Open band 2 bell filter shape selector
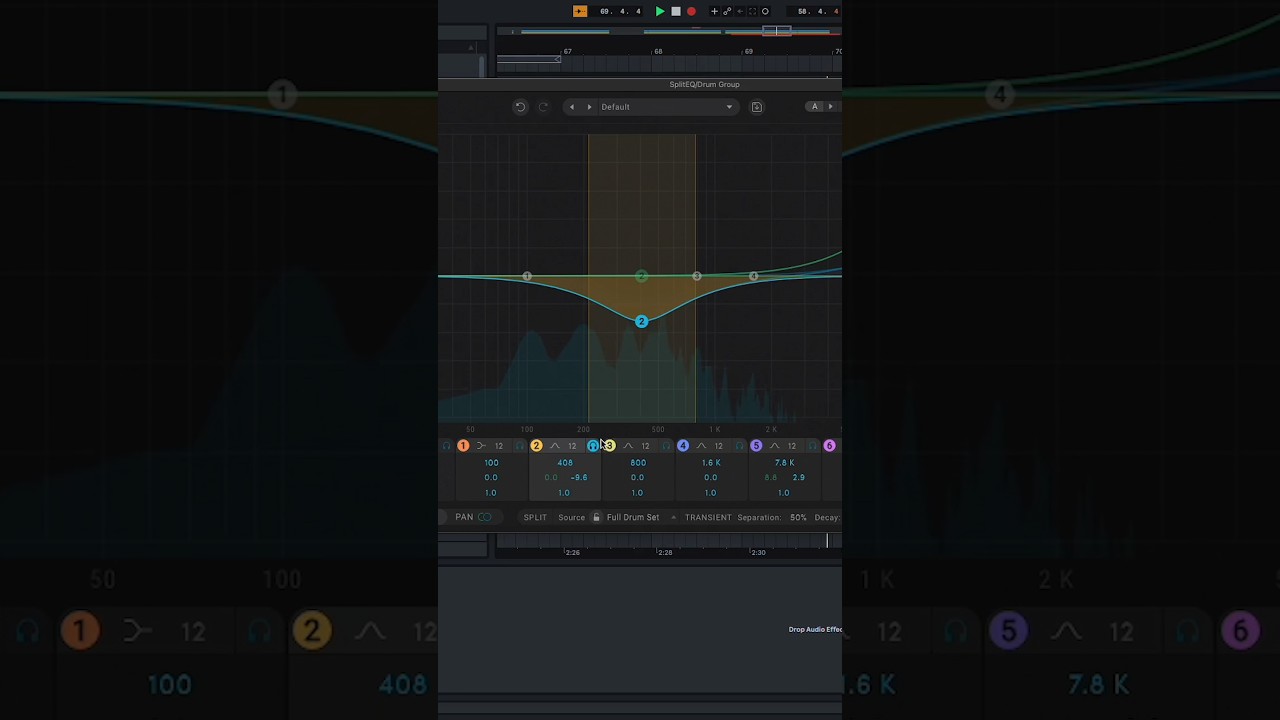 [x=555, y=446]
